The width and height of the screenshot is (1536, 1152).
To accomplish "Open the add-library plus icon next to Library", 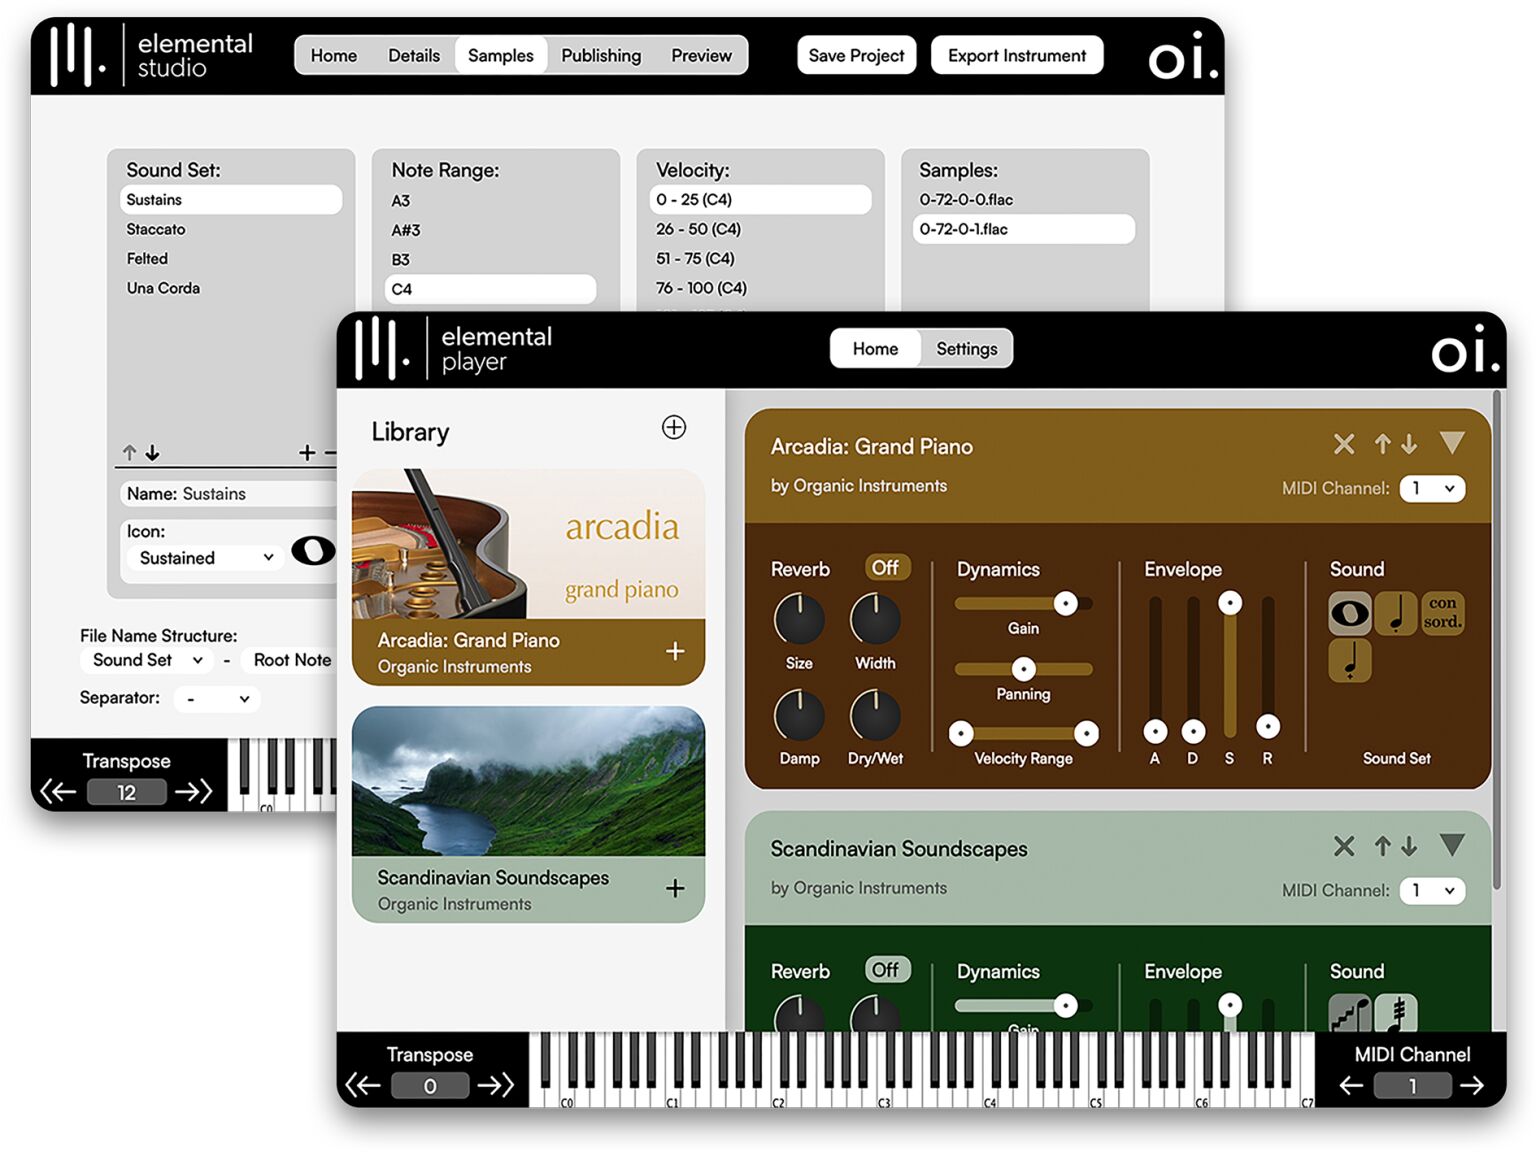I will [674, 428].
